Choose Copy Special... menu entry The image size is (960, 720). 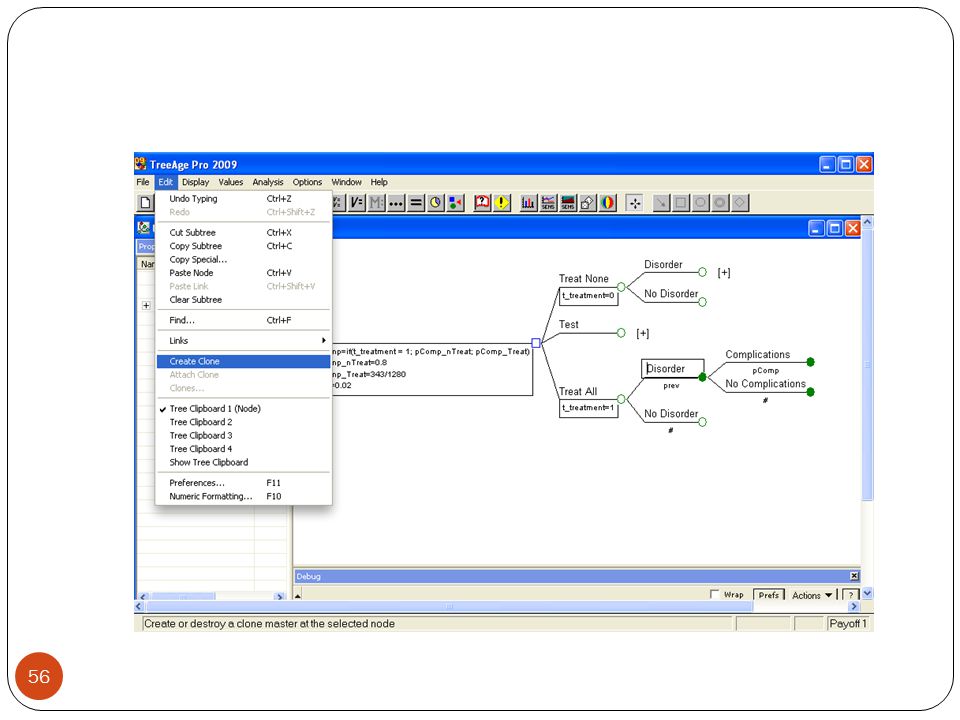244,260
